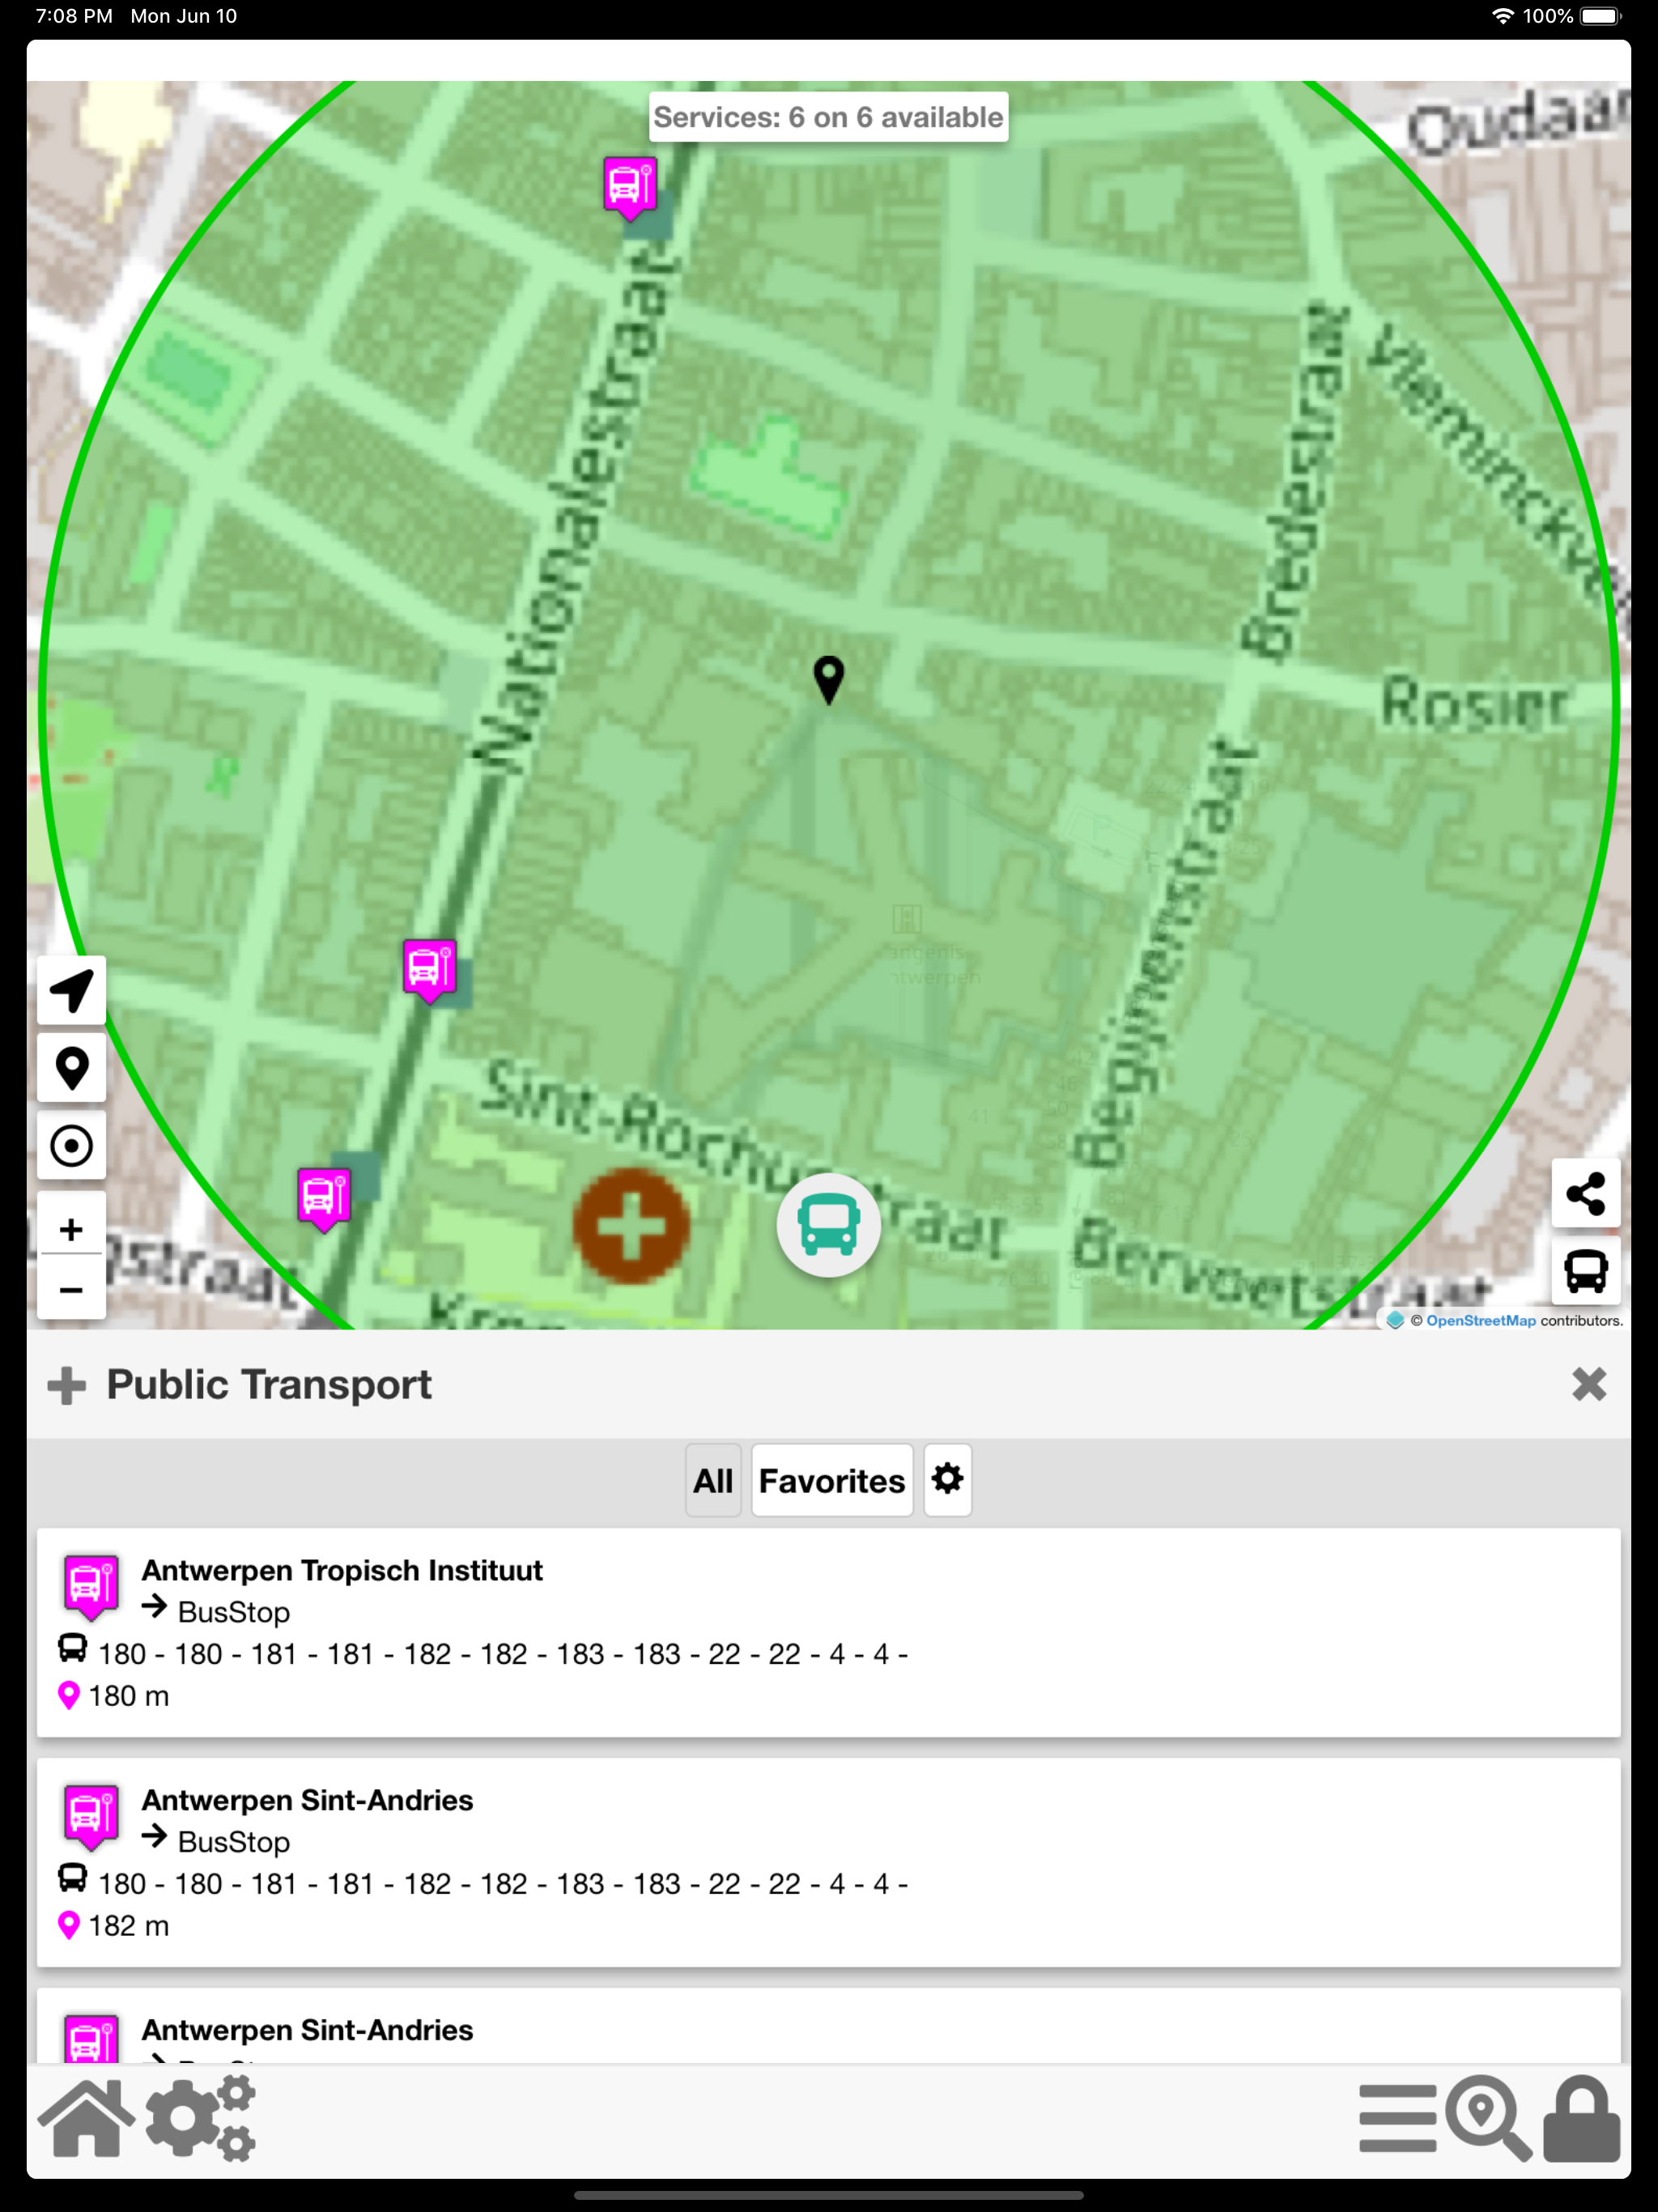This screenshot has width=1658, height=2212.
Task: Tap the brown hospital cross marker
Action: click(631, 1226)
